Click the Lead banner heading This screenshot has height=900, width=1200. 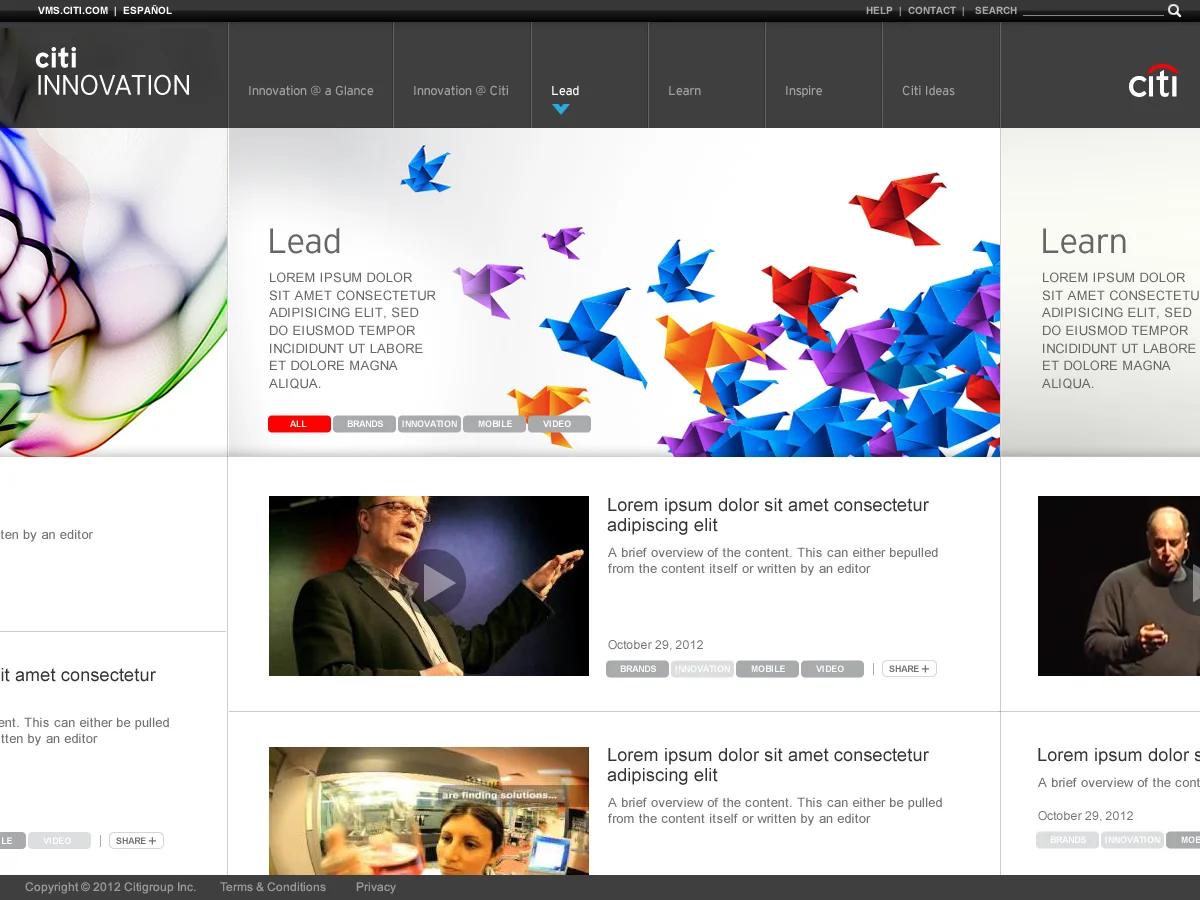click(305, 242)
